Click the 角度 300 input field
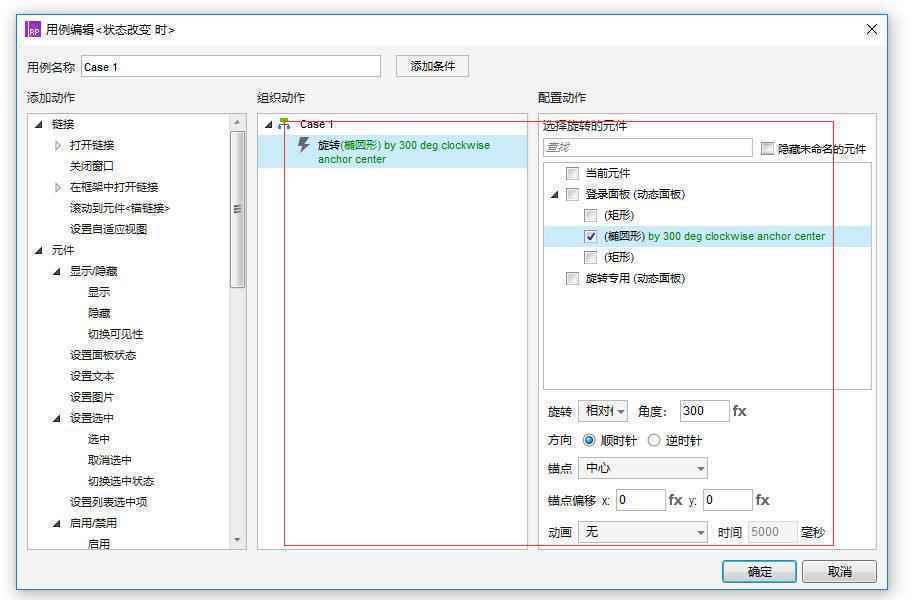This screenshot has width=918, height=600. pyautogui.click(x=704, y=411)
